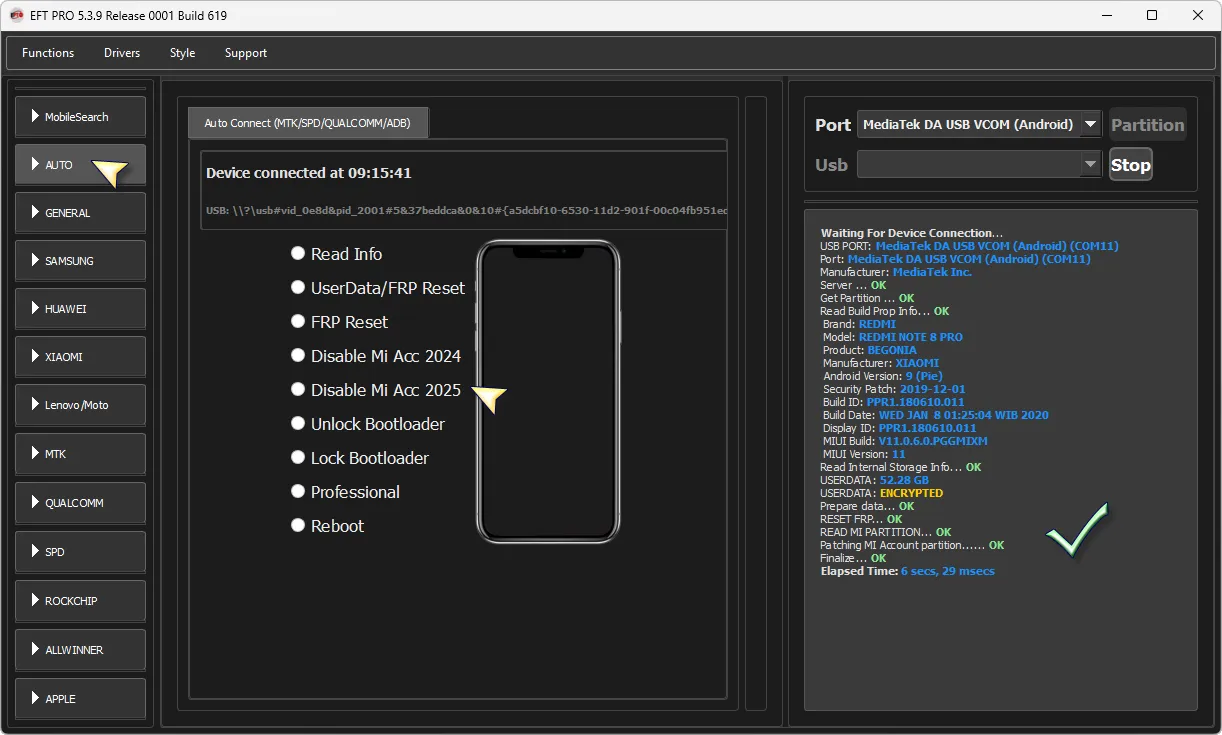Screen dimensions: 1222x735
Task: Expand the XIAOMI sidebar category
Action: 80,357
